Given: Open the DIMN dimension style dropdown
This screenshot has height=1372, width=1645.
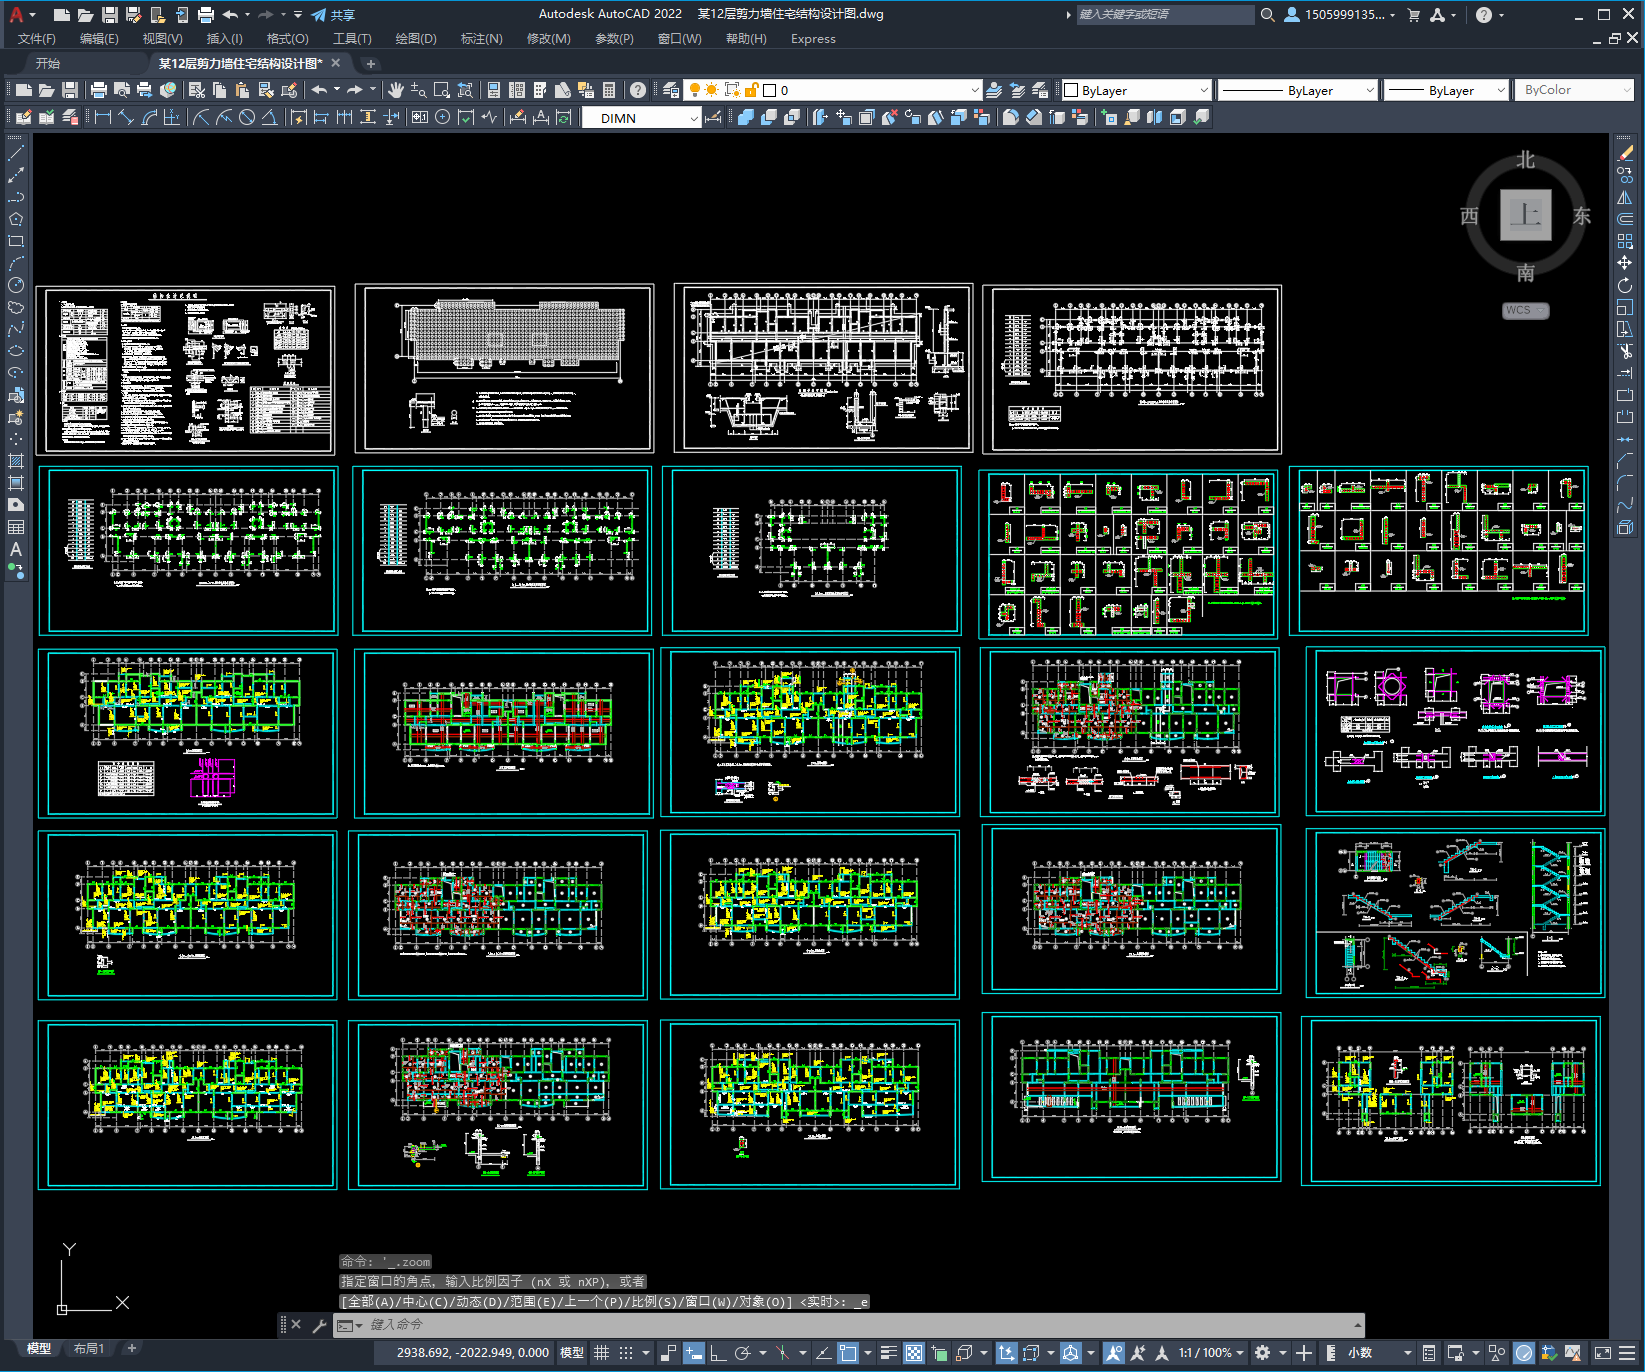Looking at the screenshot, I should tap(642, 118).
